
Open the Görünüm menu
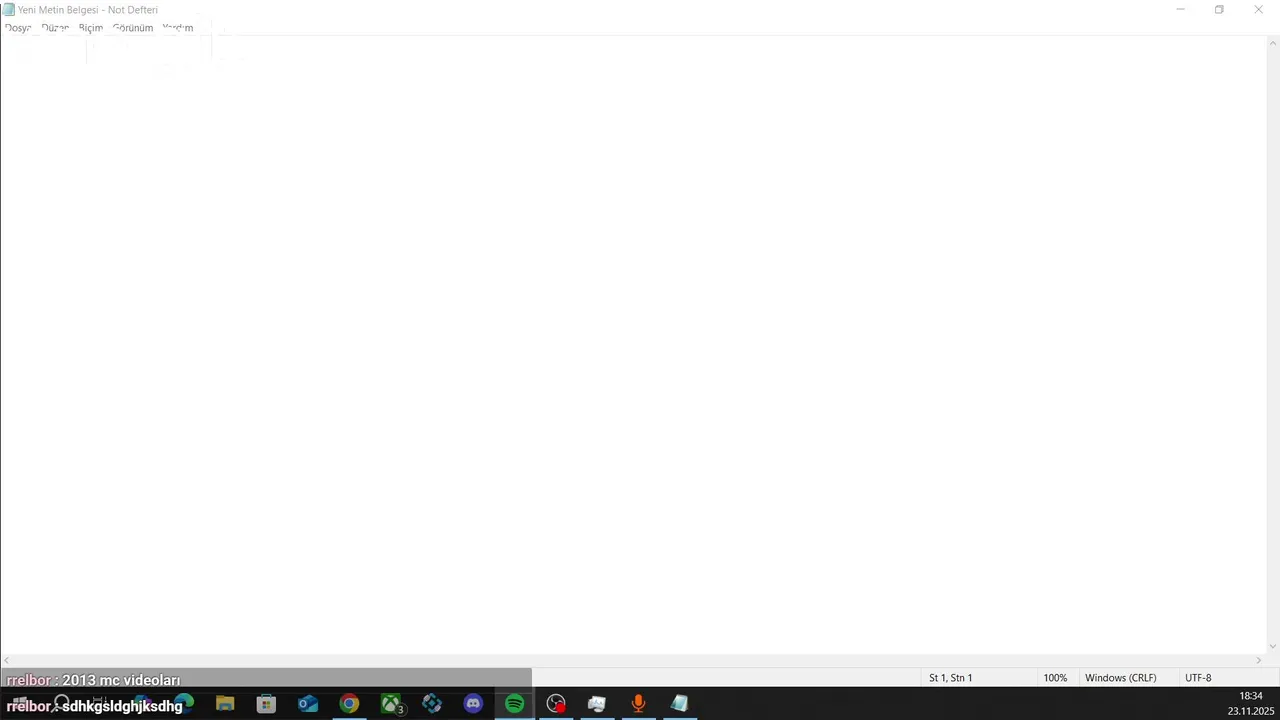(133, 28)
